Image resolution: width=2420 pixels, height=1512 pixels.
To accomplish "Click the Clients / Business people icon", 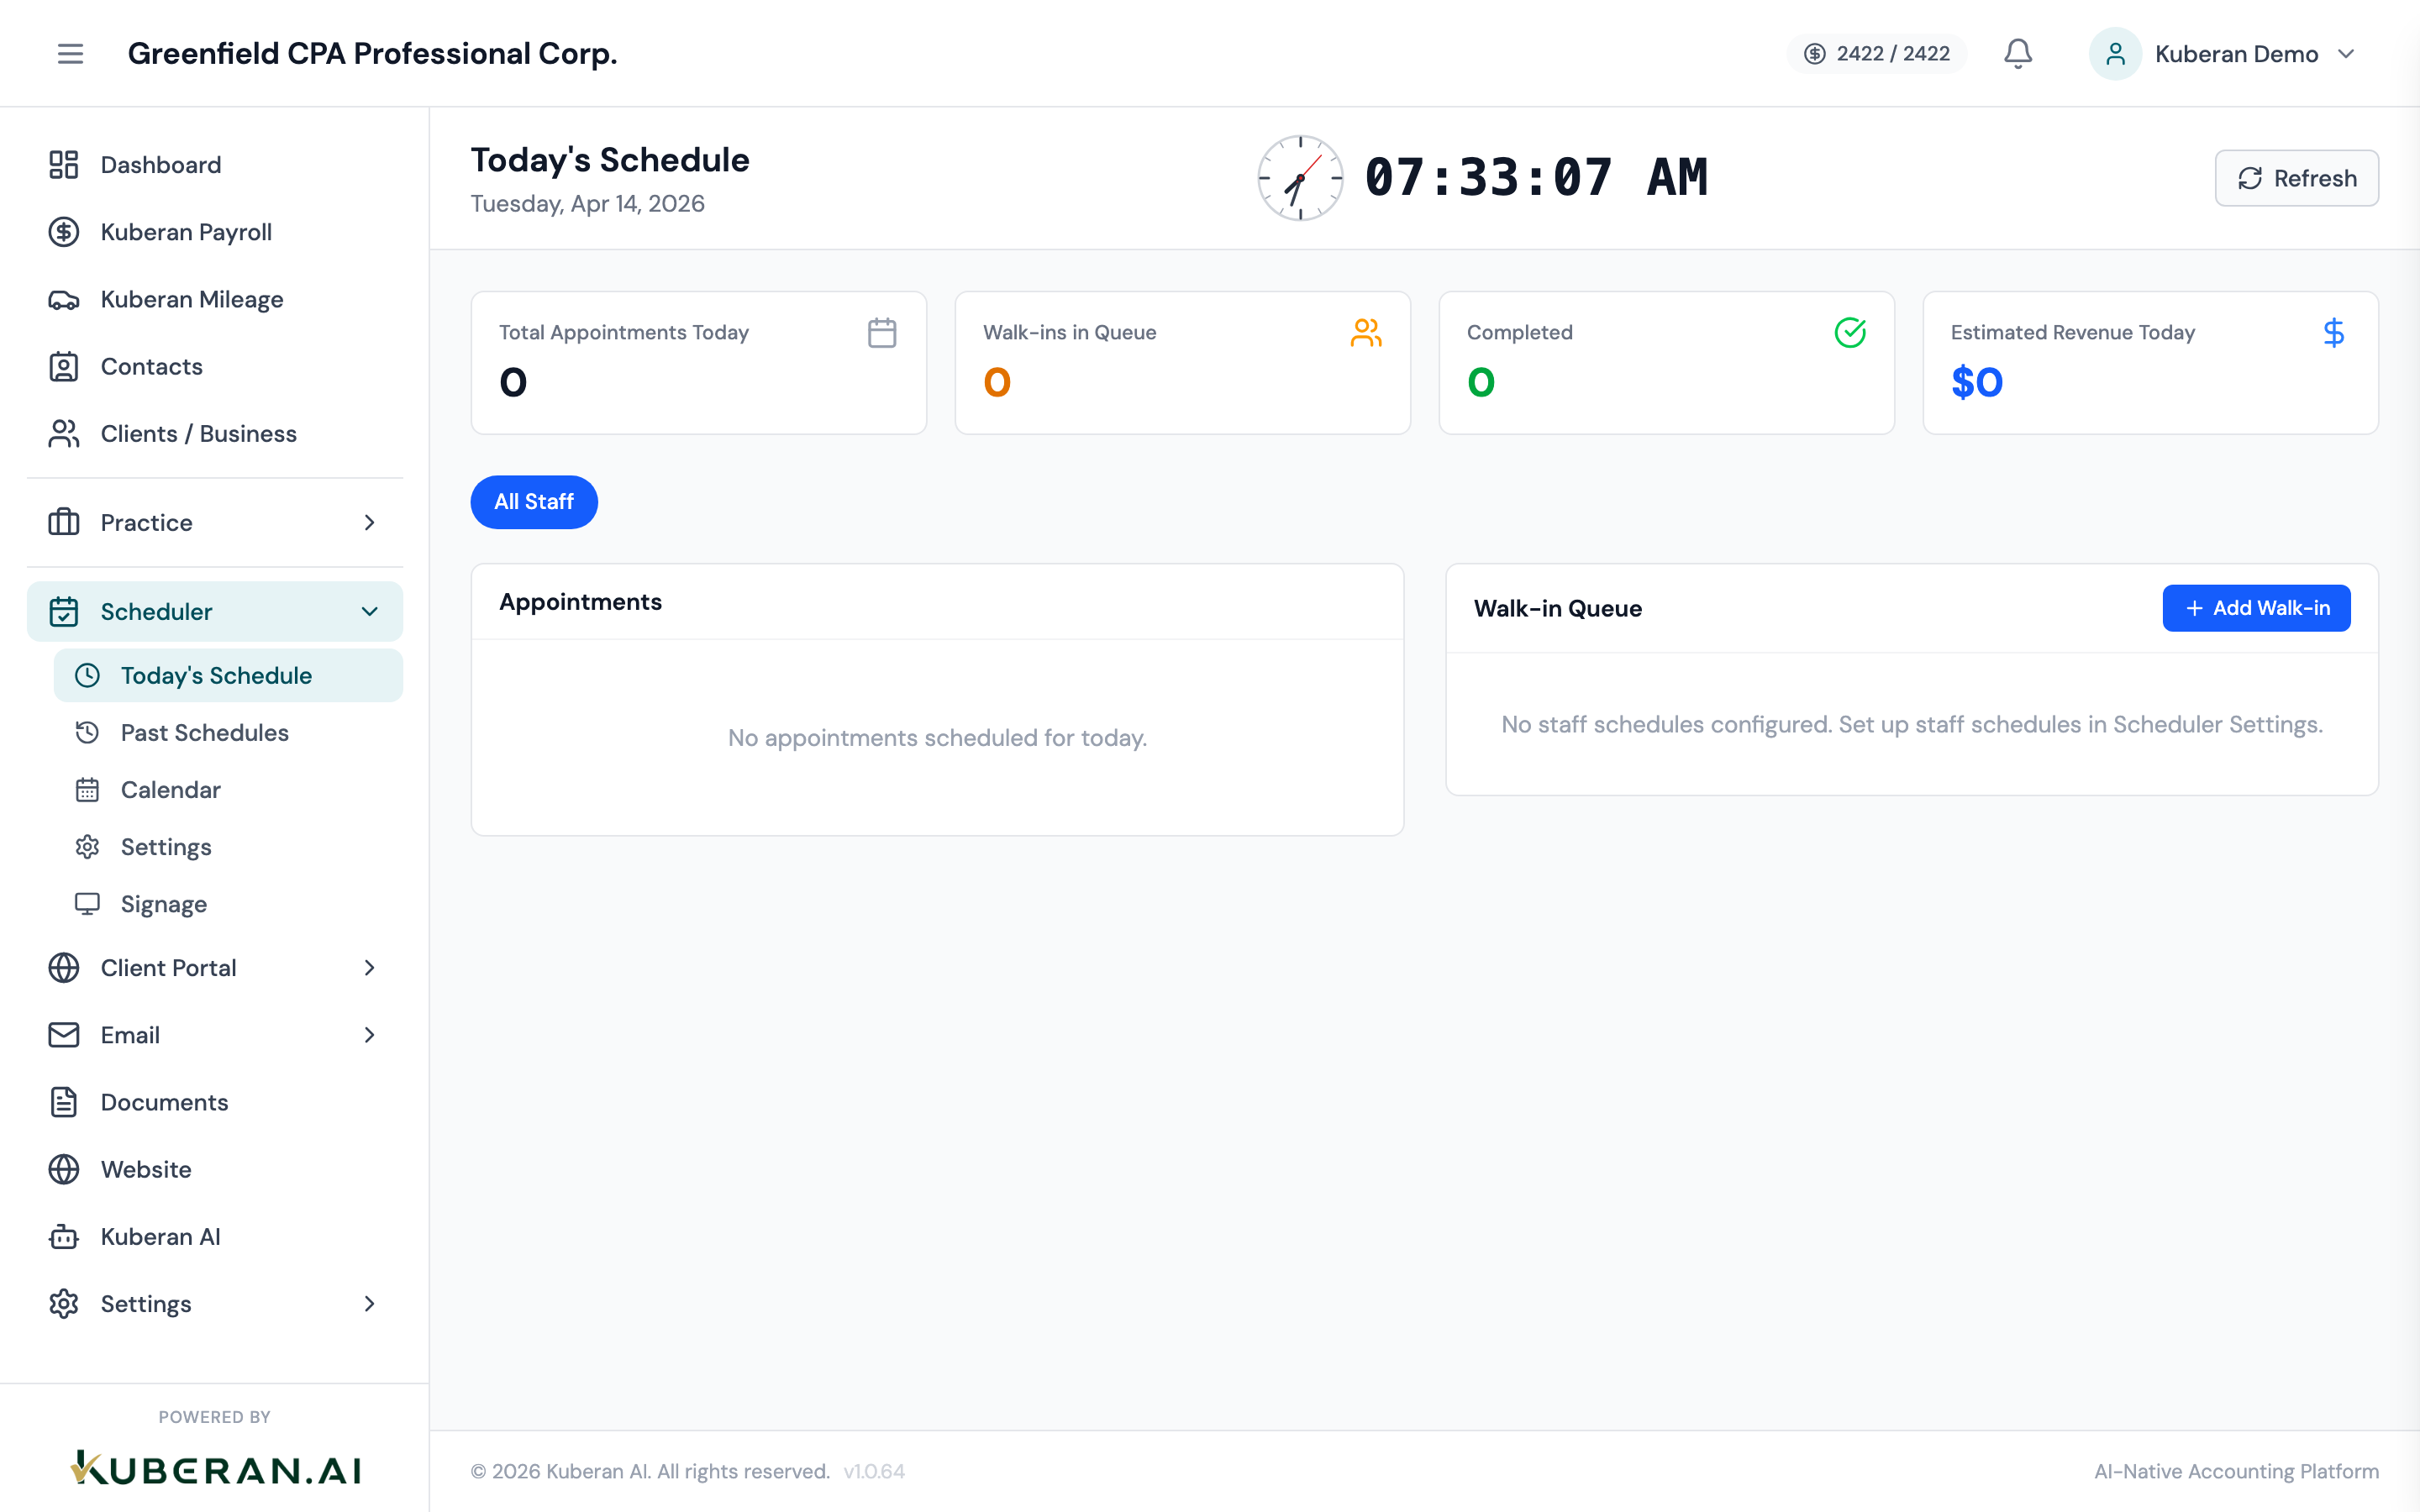I will coord(64,433).
